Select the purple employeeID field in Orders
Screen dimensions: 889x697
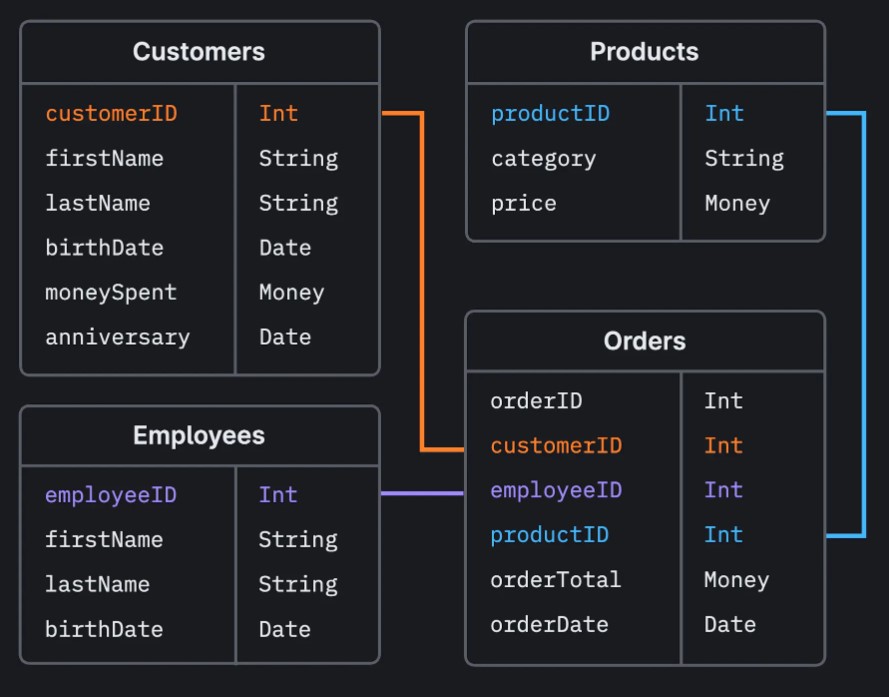coord(556,490)
